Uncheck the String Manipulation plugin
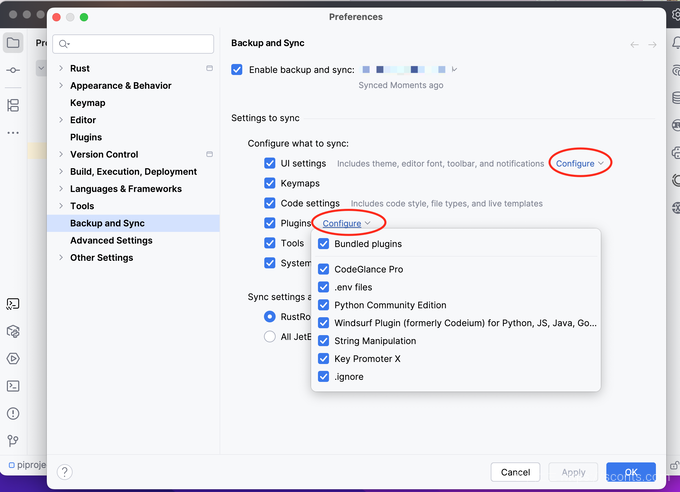 (x=324, y=341)
